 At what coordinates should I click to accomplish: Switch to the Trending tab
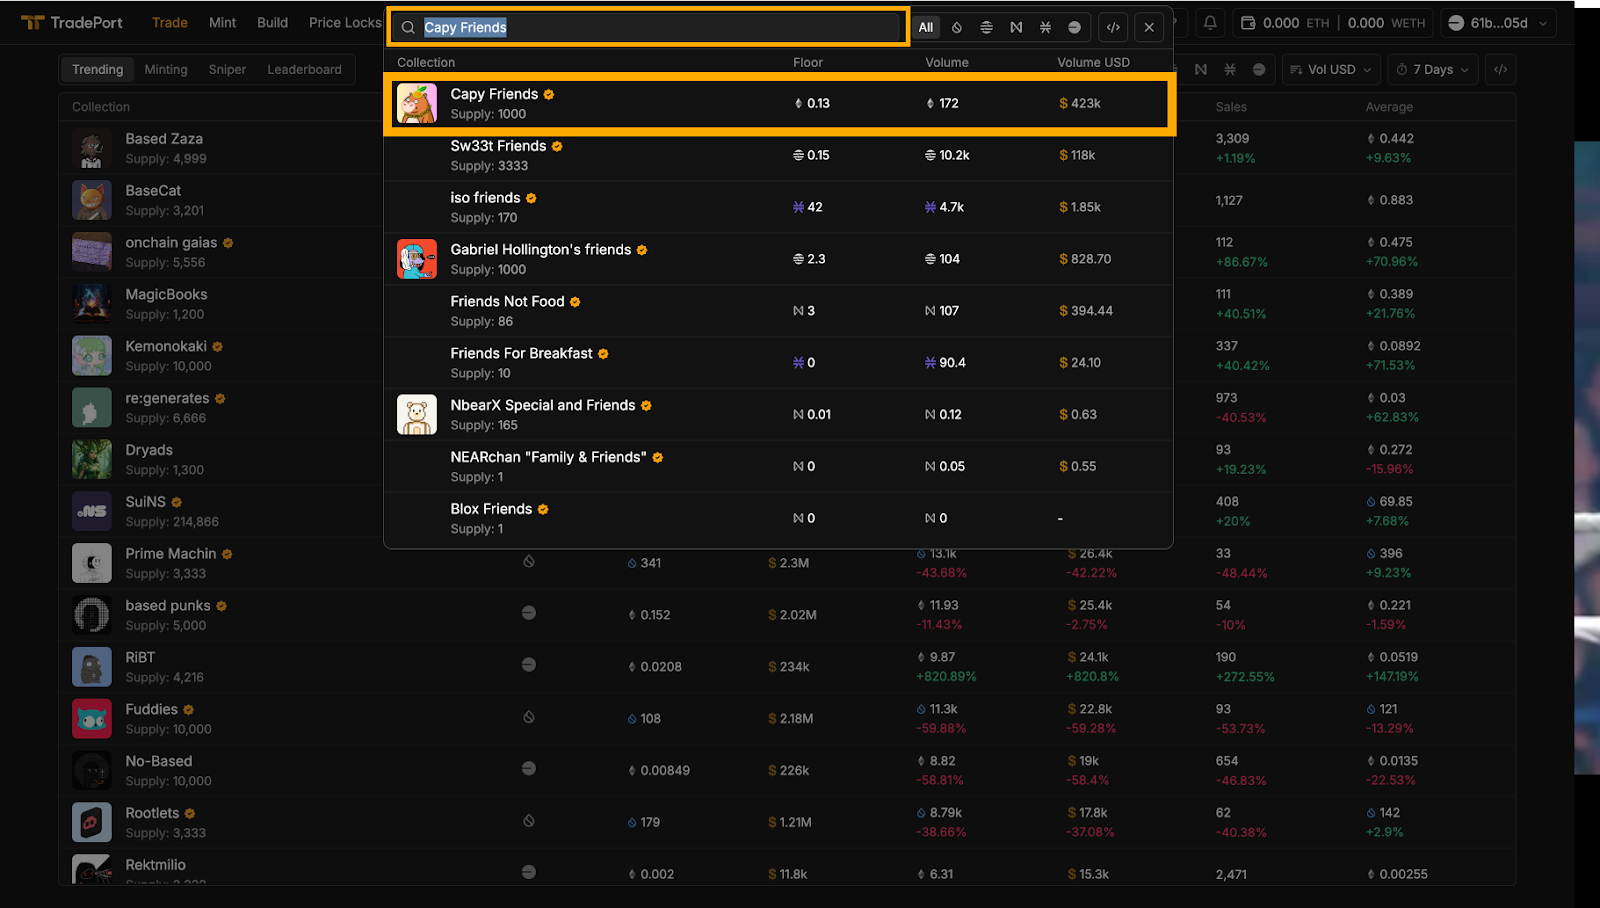click(x=98, y=69)
